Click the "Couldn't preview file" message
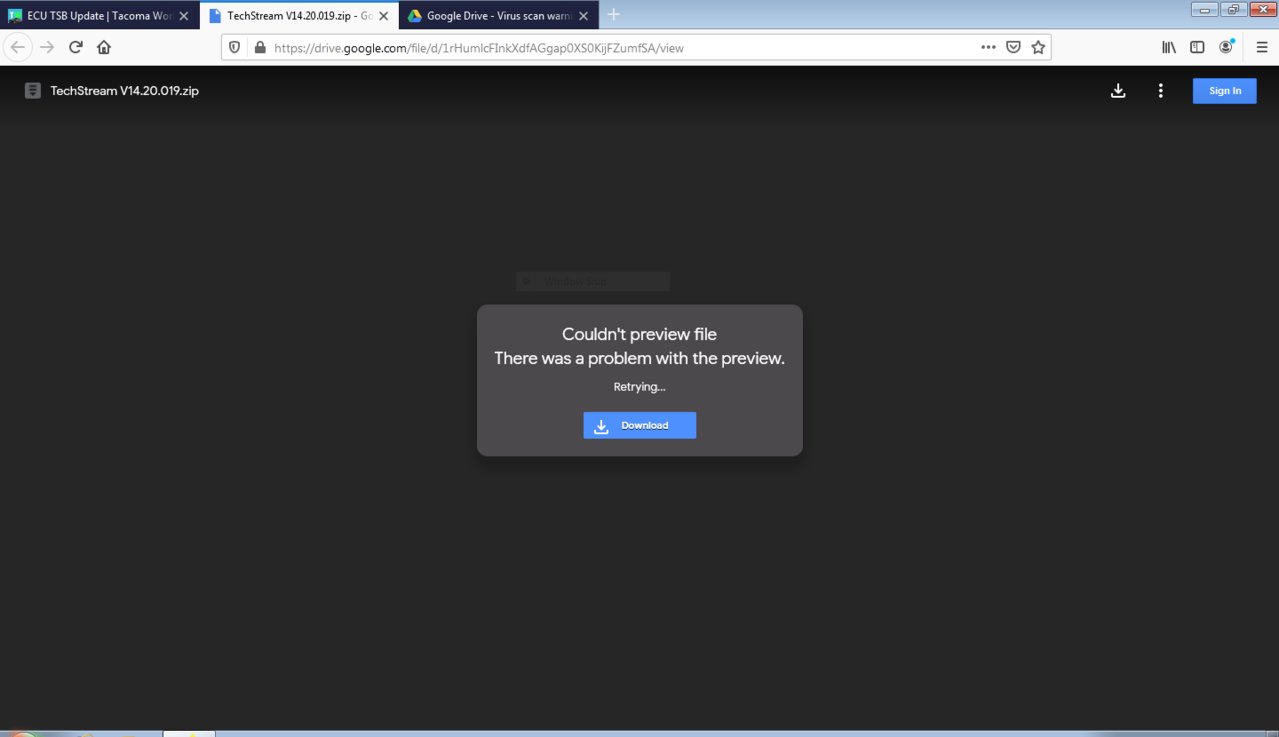The width and height of the screenshot is (1279, 737). point(640,334)
